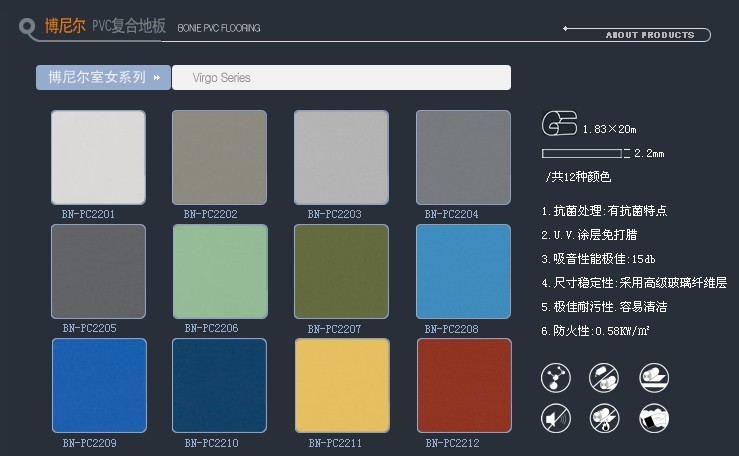Viewport: 739px width, 456px height.
Task: Select the dark navy BN-PC2210 swatch
Action: [x=220, y=385]
